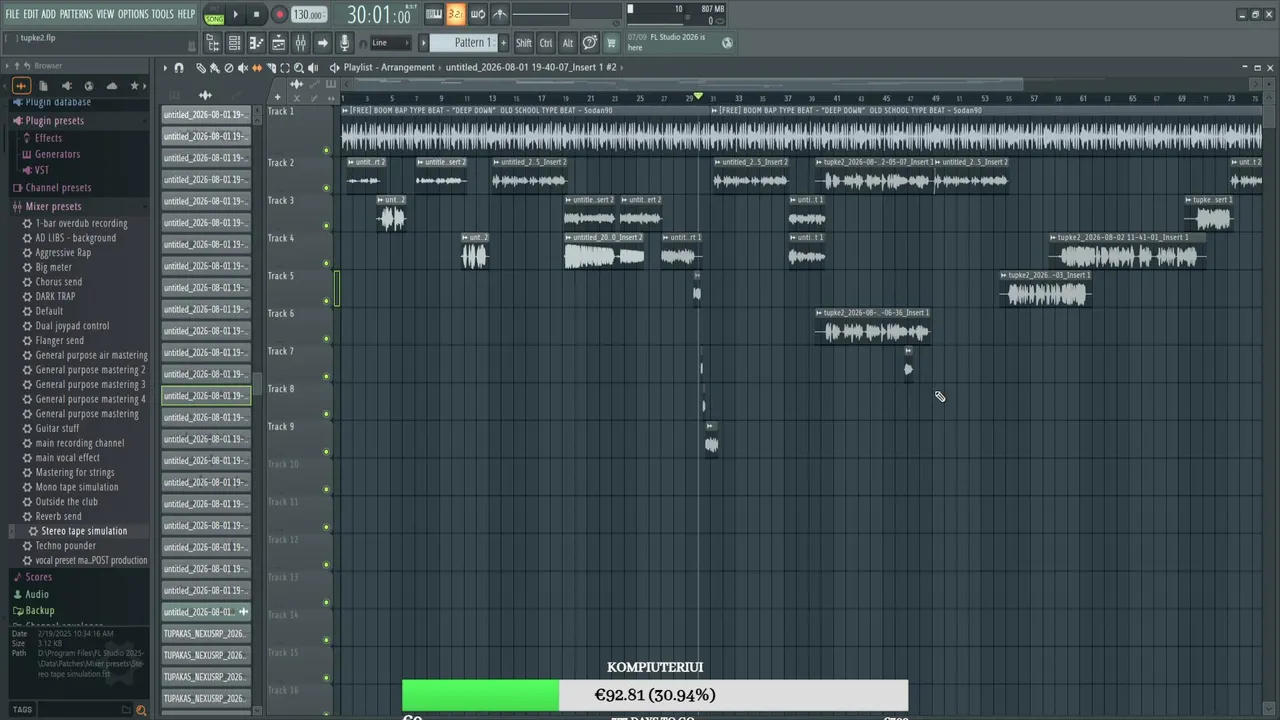1280x720 pixels.
Task: Open the Line snap mode dropdown
Action: coord(390,43)
